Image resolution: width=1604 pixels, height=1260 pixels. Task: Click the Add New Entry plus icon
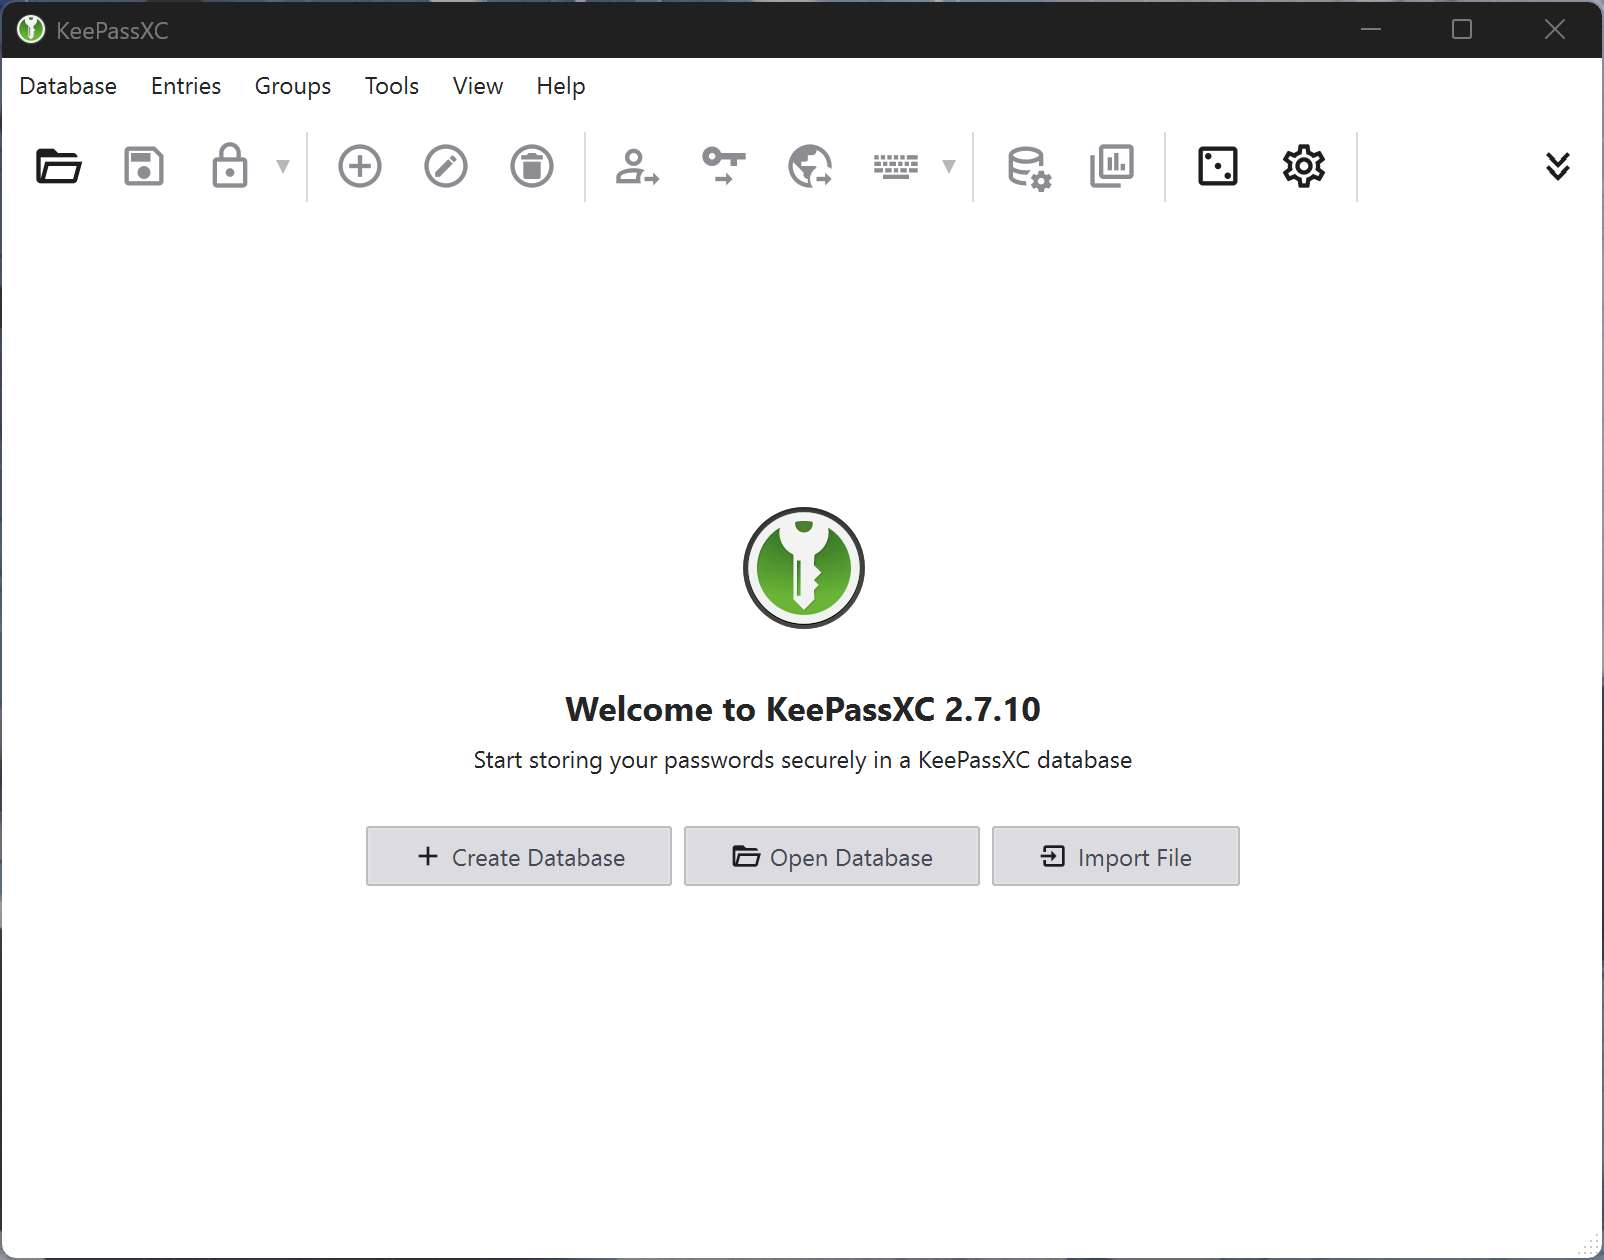click(360, 166)
